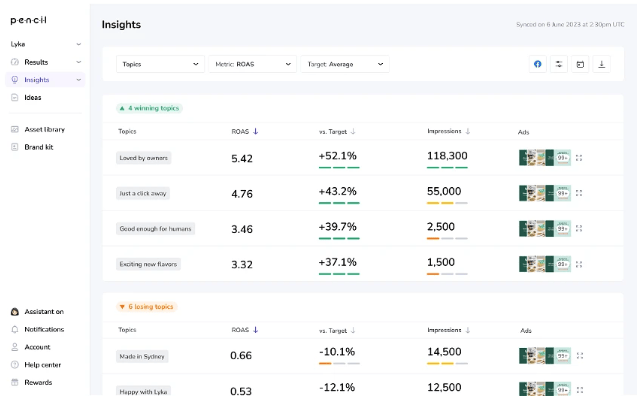Click the 5.42 ROAS value
The height and width of the screenshot is (397, 637).
pos(242,158)
